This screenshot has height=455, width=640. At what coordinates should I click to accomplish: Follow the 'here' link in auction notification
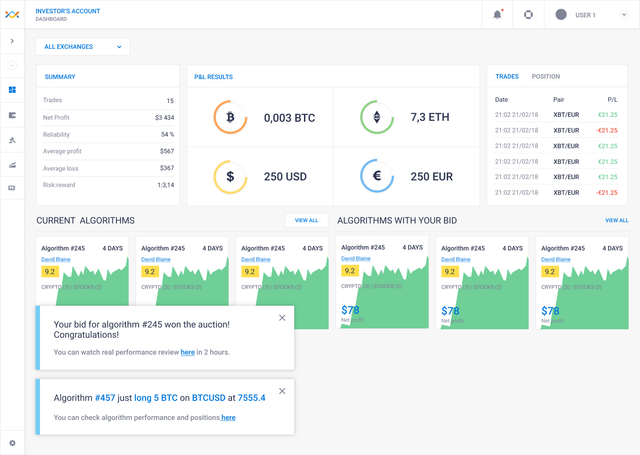pos(188,352)
